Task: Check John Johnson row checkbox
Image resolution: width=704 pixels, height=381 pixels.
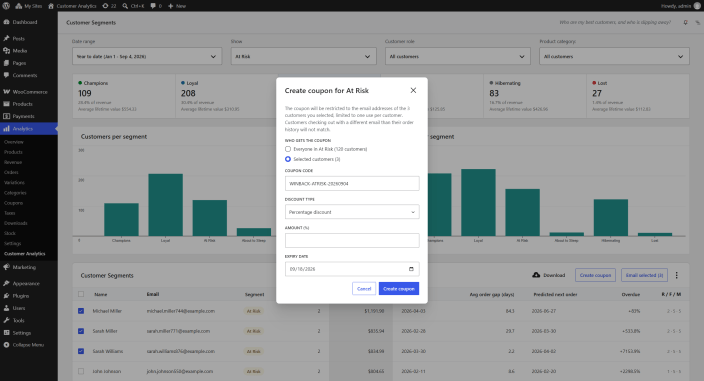Action: 81,372
